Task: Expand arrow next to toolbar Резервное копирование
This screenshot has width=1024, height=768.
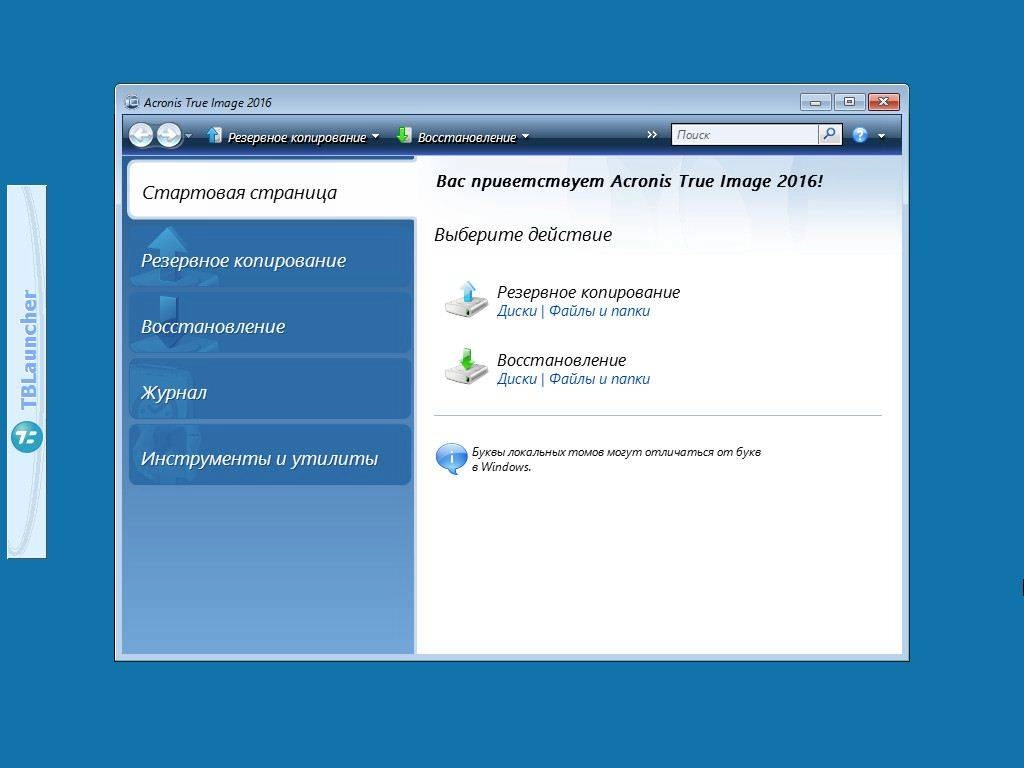Action: coord(375,136)
